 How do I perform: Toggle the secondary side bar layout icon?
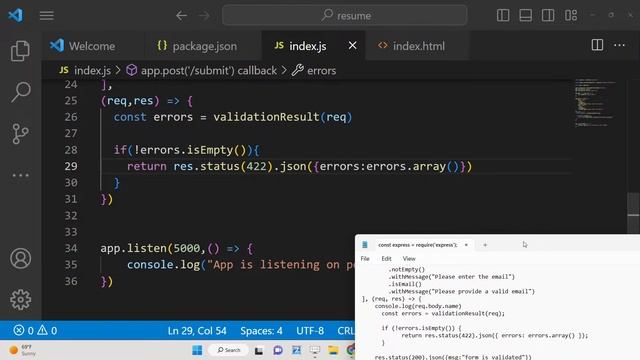coord(548,16)
